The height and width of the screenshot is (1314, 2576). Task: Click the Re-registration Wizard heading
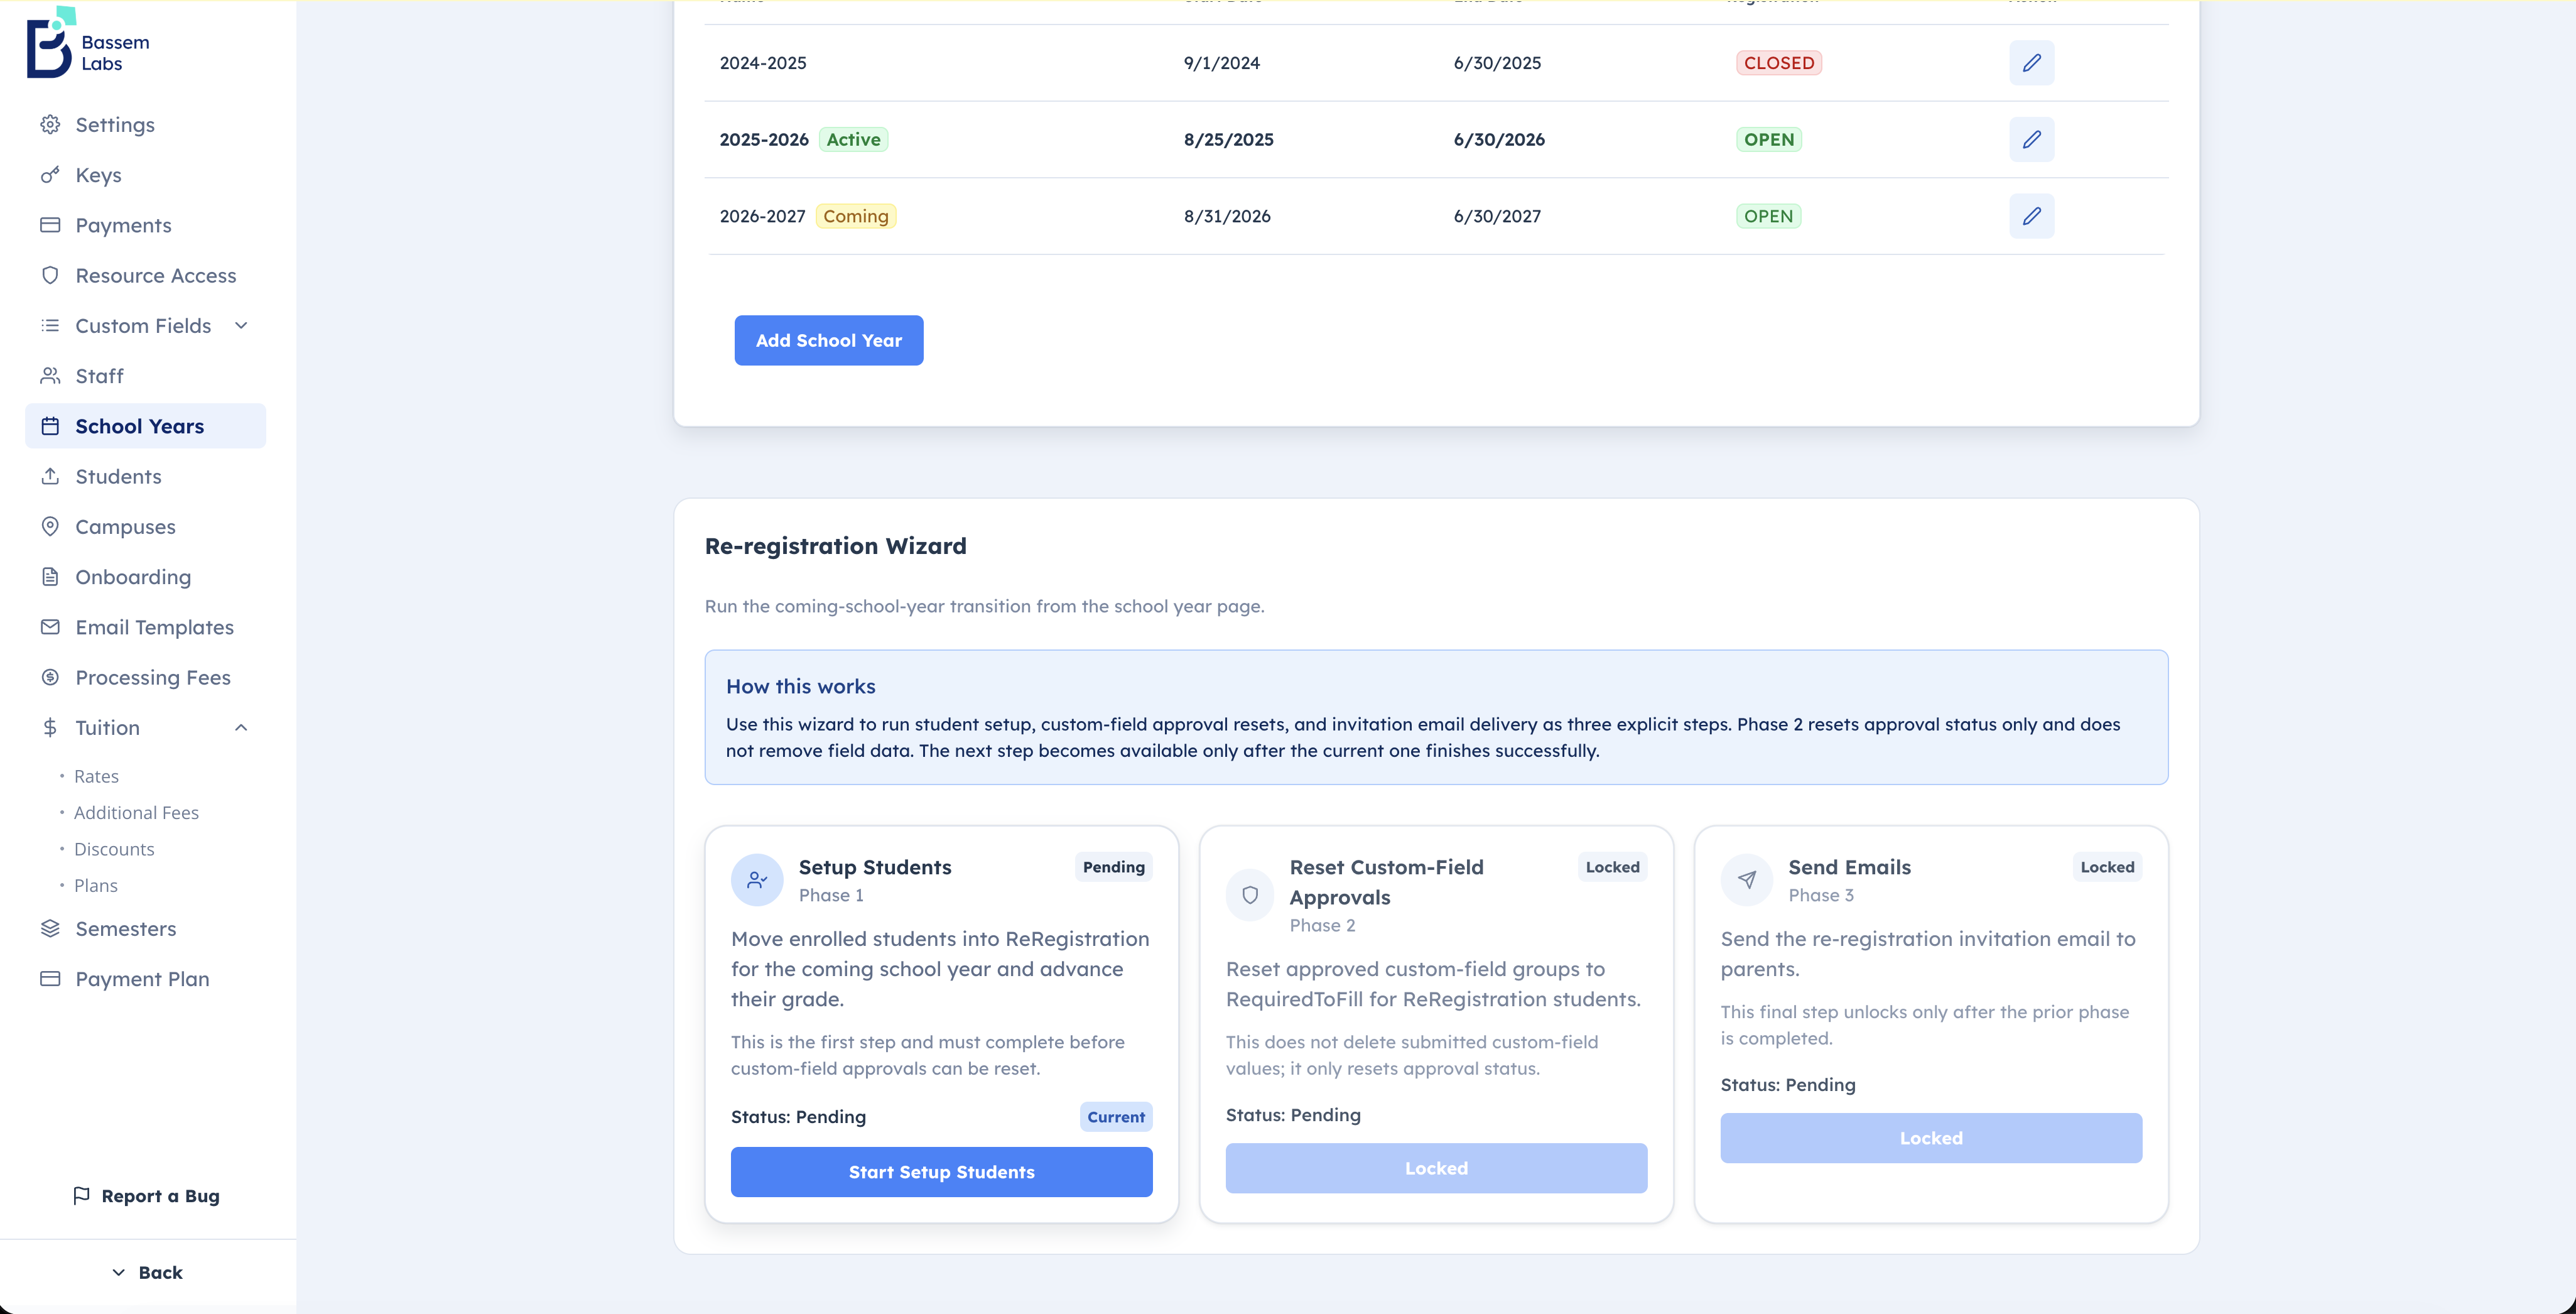[x=836, y=546]
